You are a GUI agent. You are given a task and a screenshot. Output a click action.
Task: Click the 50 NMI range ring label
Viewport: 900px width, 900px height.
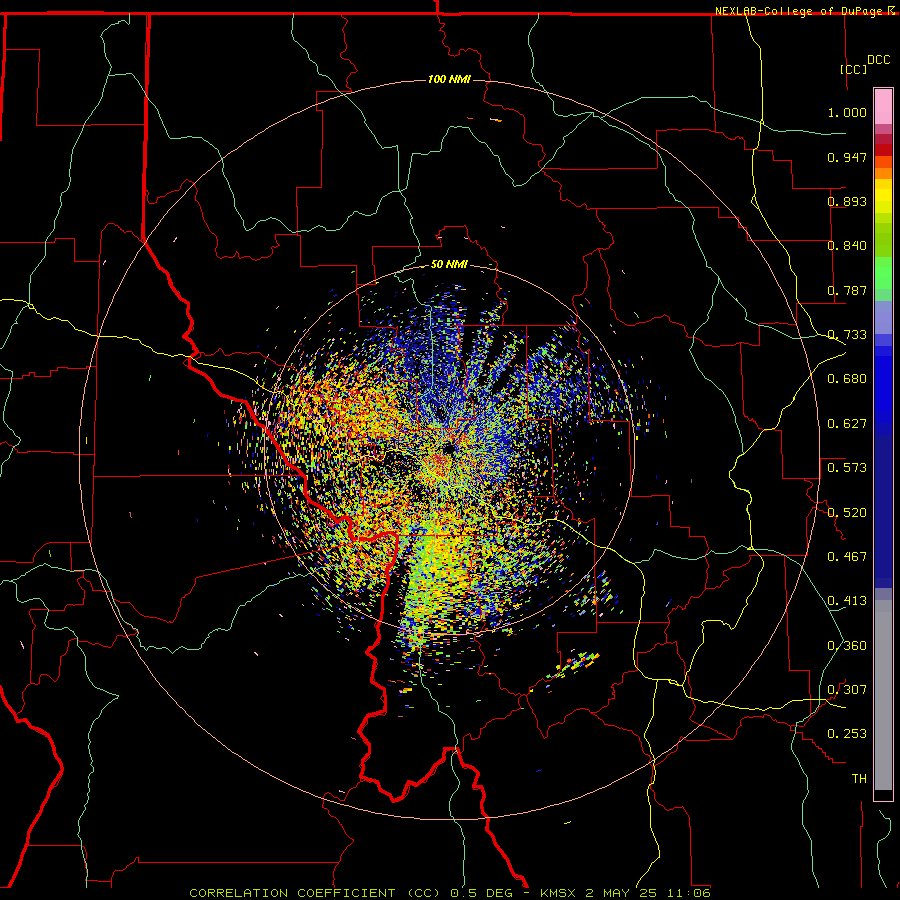click(x=449, y=264)
